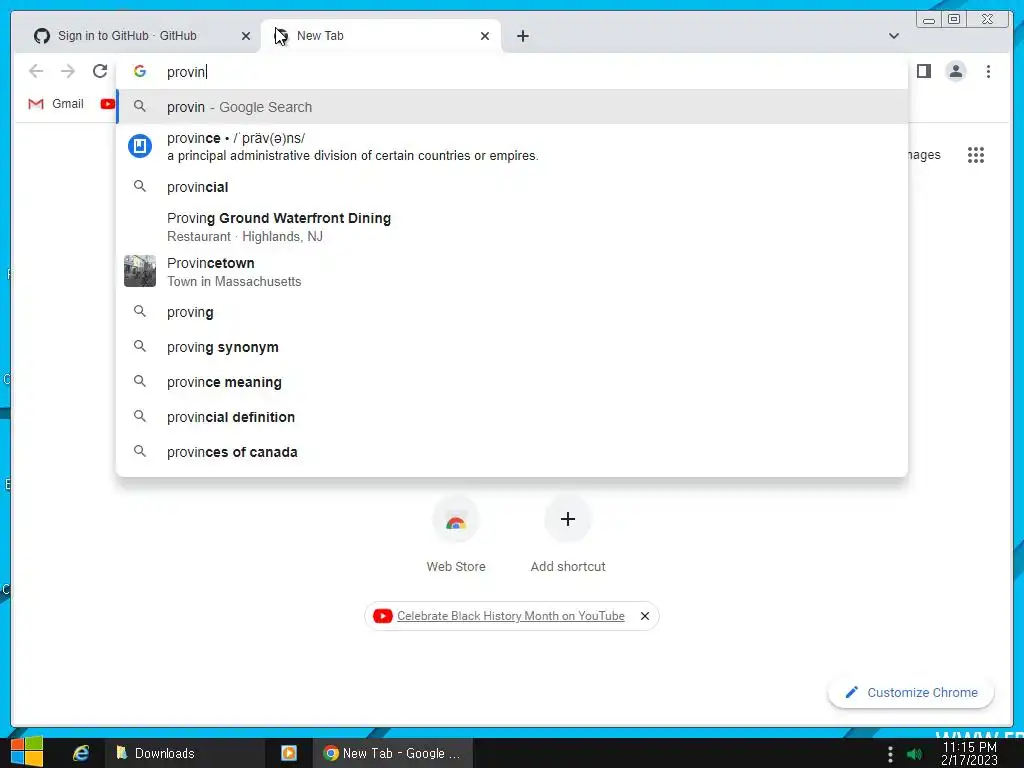Go back with the back arrow
The width and height of the screenshot is (1024, 768).
tap(36, 71)
